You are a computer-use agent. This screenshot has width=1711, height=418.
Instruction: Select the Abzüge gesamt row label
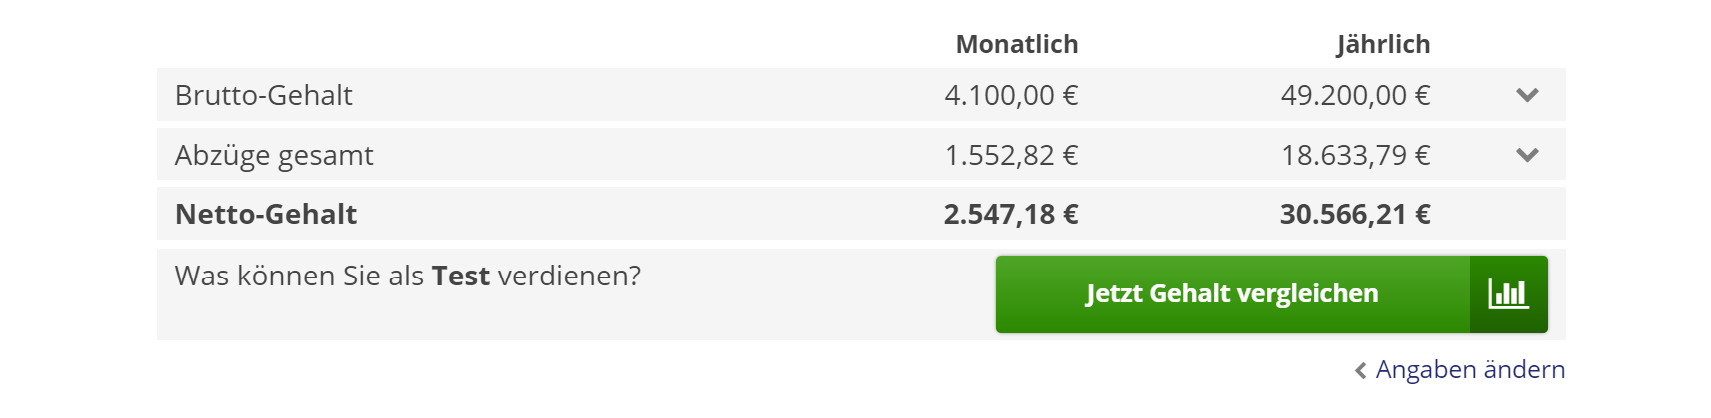[x=274, y=155]
